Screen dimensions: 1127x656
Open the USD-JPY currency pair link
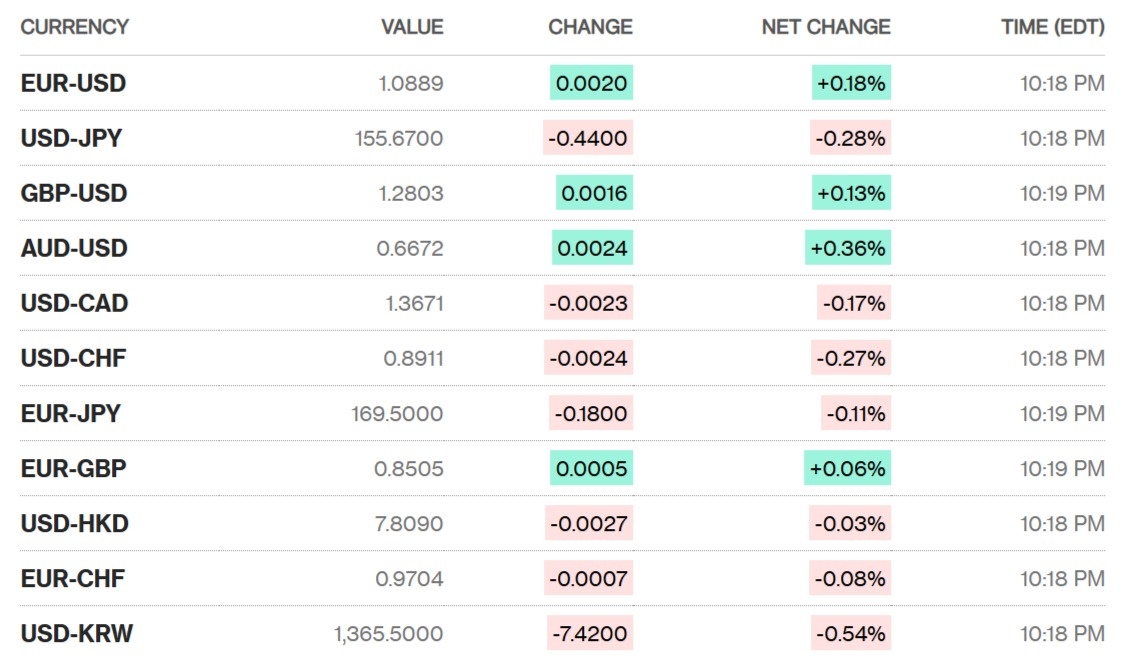pos(71,138)
